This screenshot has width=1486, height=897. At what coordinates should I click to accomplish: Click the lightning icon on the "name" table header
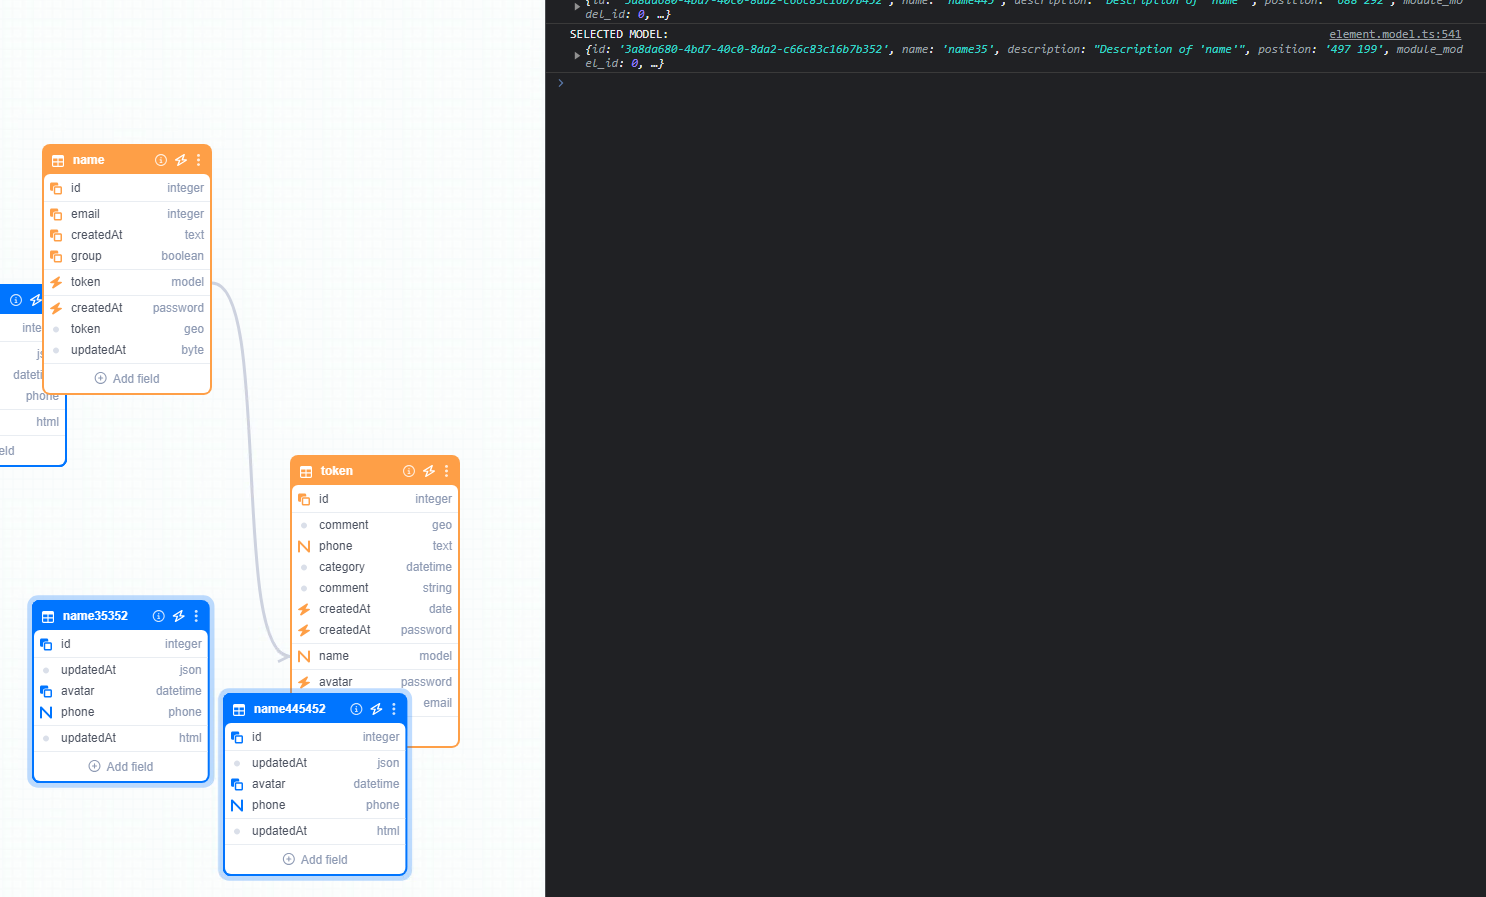(x=181, y=160)
